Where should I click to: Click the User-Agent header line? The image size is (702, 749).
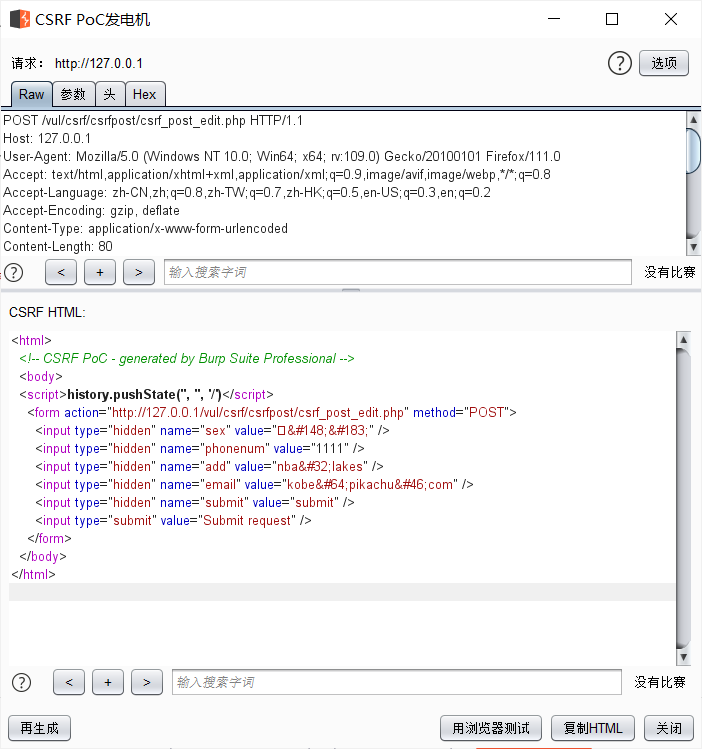[x=282, y=157]
